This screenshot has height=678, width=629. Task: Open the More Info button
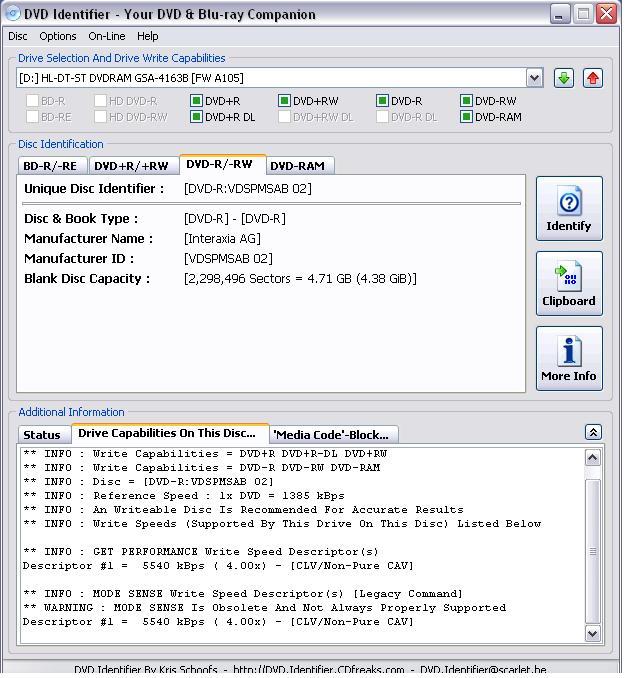point(569,358)
